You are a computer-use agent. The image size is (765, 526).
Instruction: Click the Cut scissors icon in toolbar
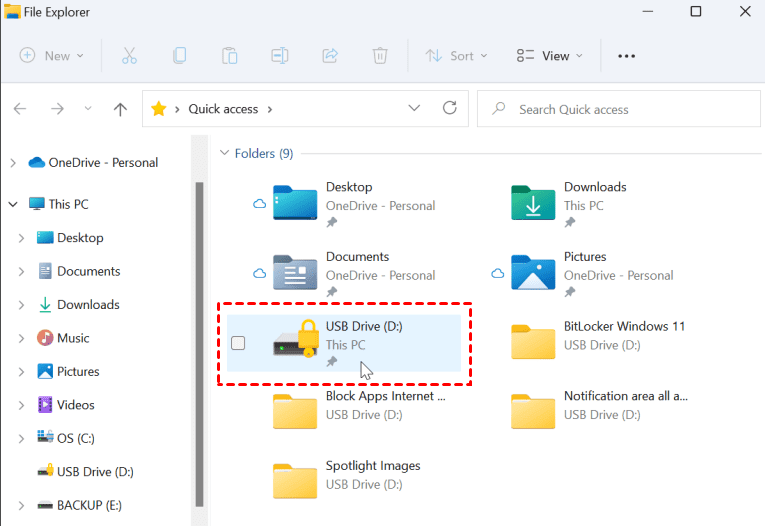(129, 56)
